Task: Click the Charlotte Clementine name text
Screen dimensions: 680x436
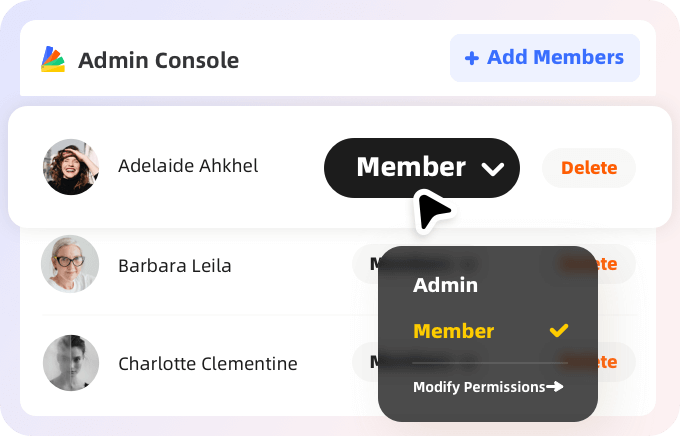Action: 208,364
